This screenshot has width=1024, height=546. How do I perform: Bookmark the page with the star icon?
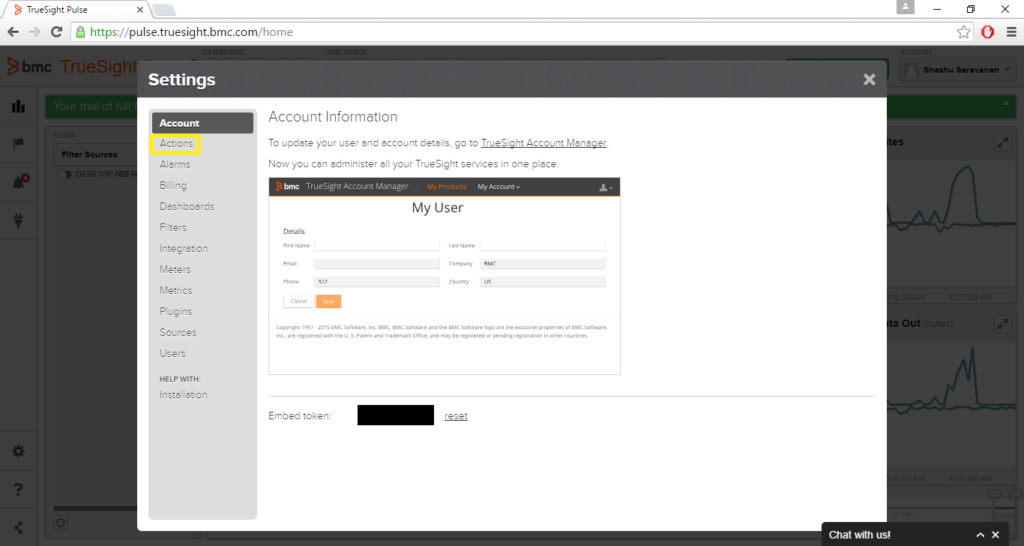963,32
